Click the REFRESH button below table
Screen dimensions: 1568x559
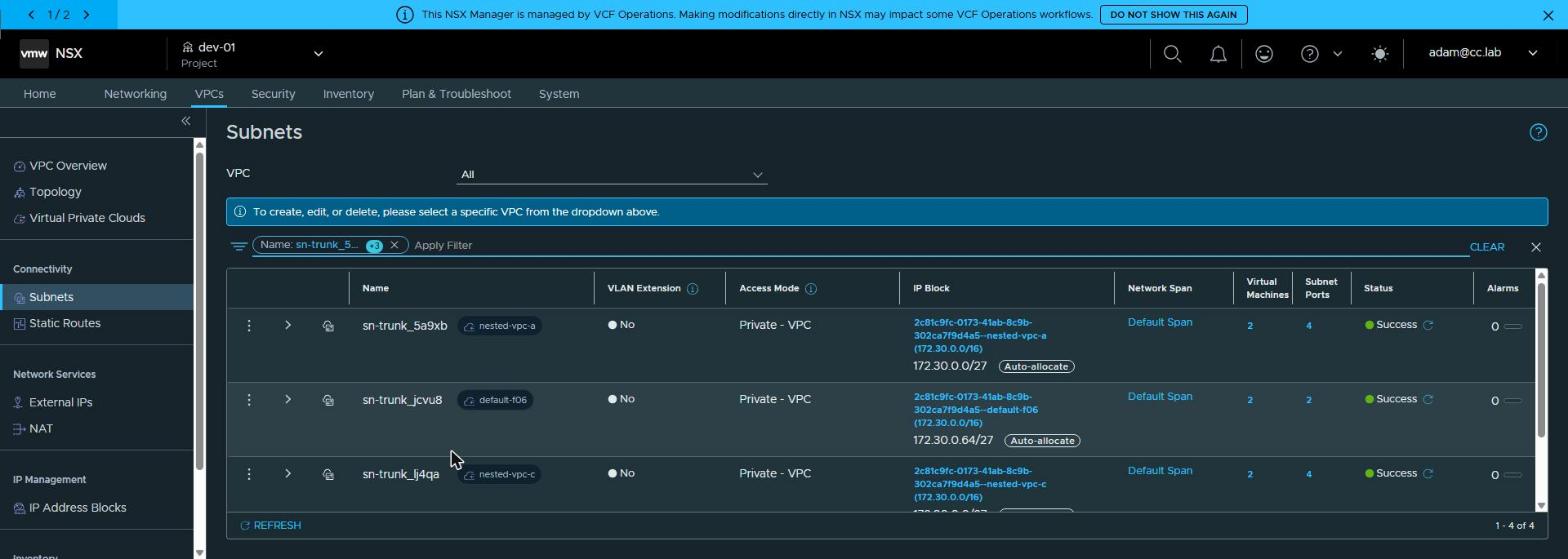click(271, 526)
